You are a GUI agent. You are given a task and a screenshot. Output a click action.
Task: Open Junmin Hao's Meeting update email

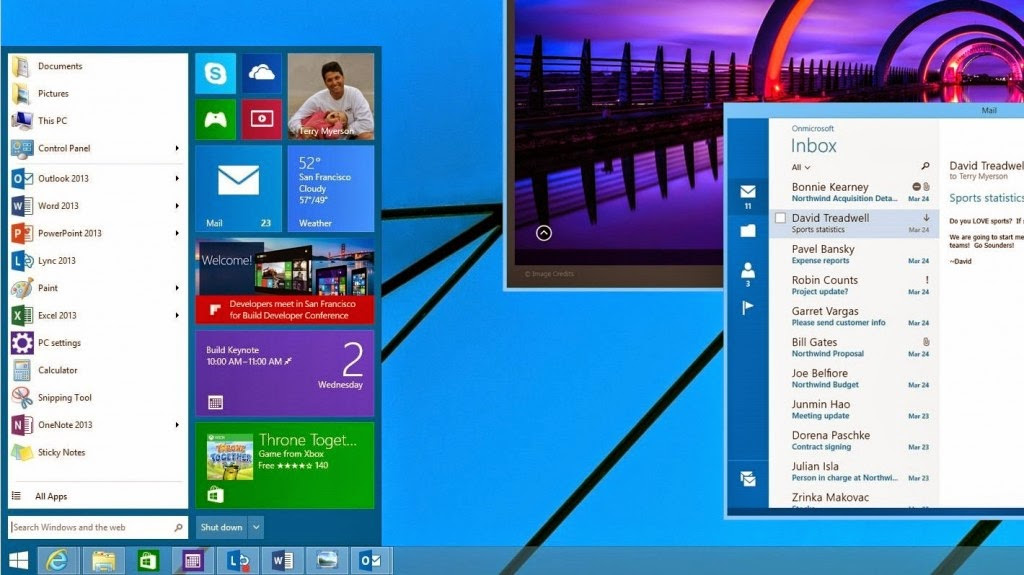854,409
